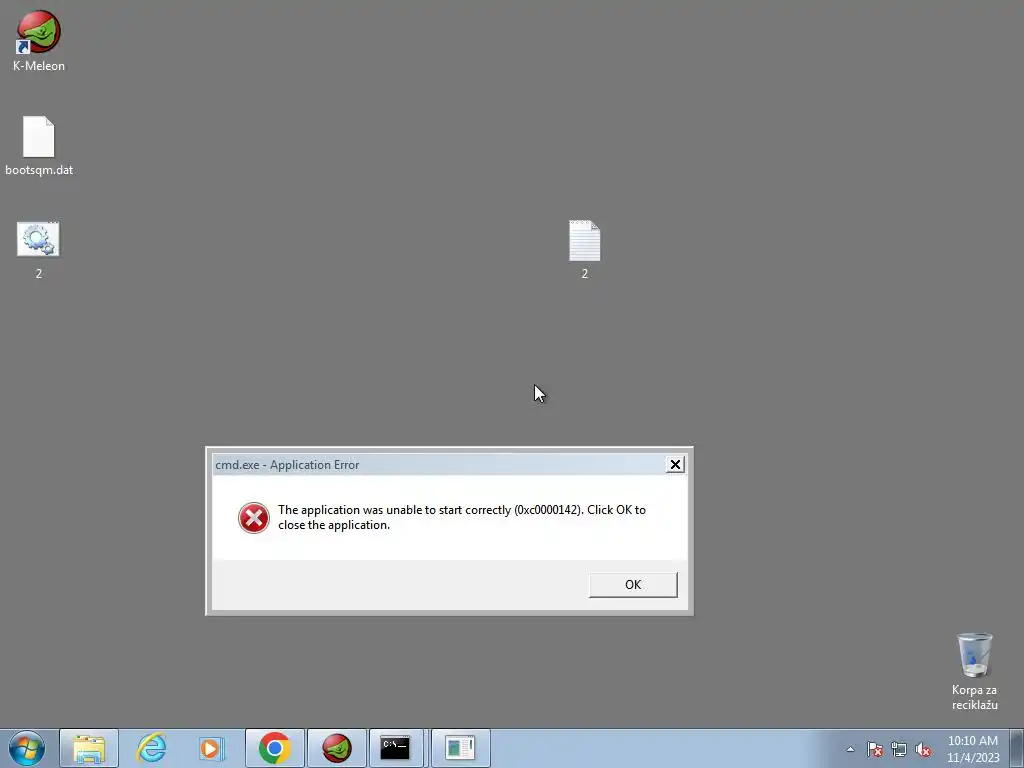
Task: Click OK in the cmd.exe error dialog
Action: click(633, 584)
